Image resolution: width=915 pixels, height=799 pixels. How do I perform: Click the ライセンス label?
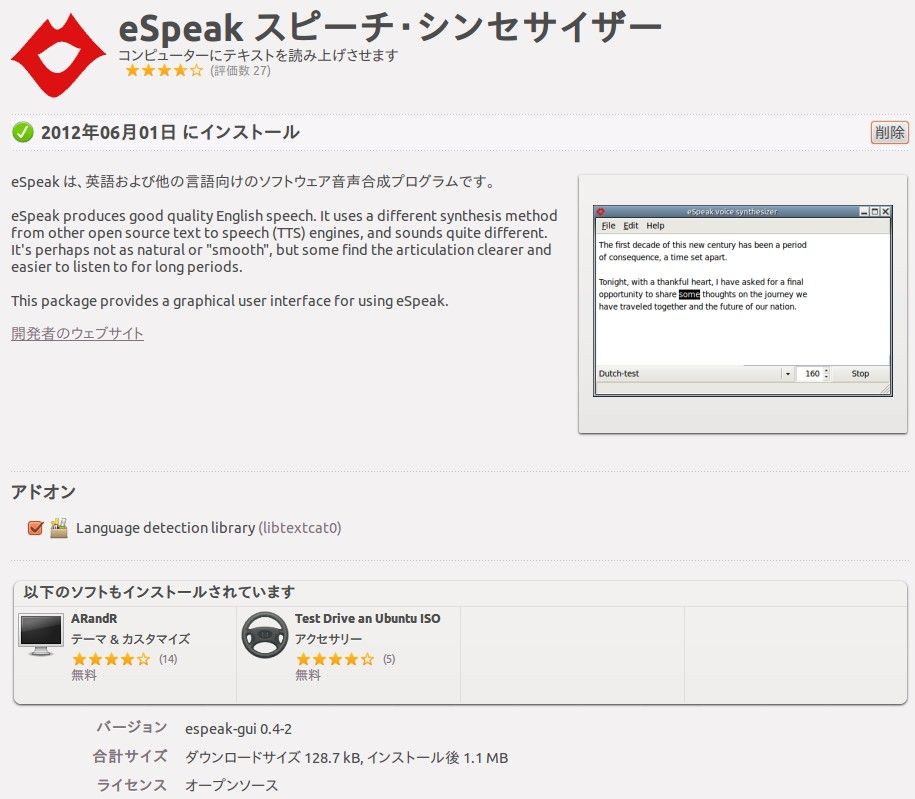pyautogui.click(x=131, y=784)
